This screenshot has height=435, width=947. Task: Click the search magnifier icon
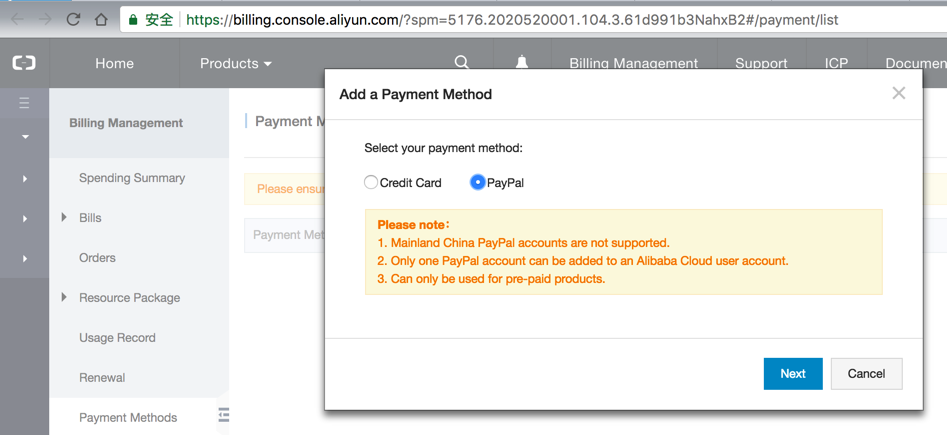click(461, 62)
